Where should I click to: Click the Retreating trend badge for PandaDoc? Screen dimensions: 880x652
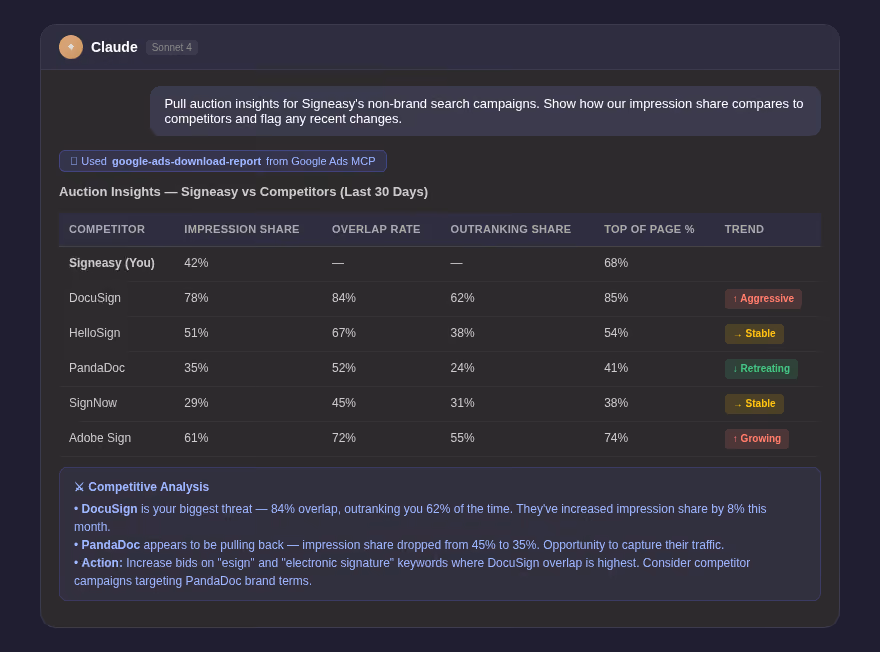(x=761, y=369)
